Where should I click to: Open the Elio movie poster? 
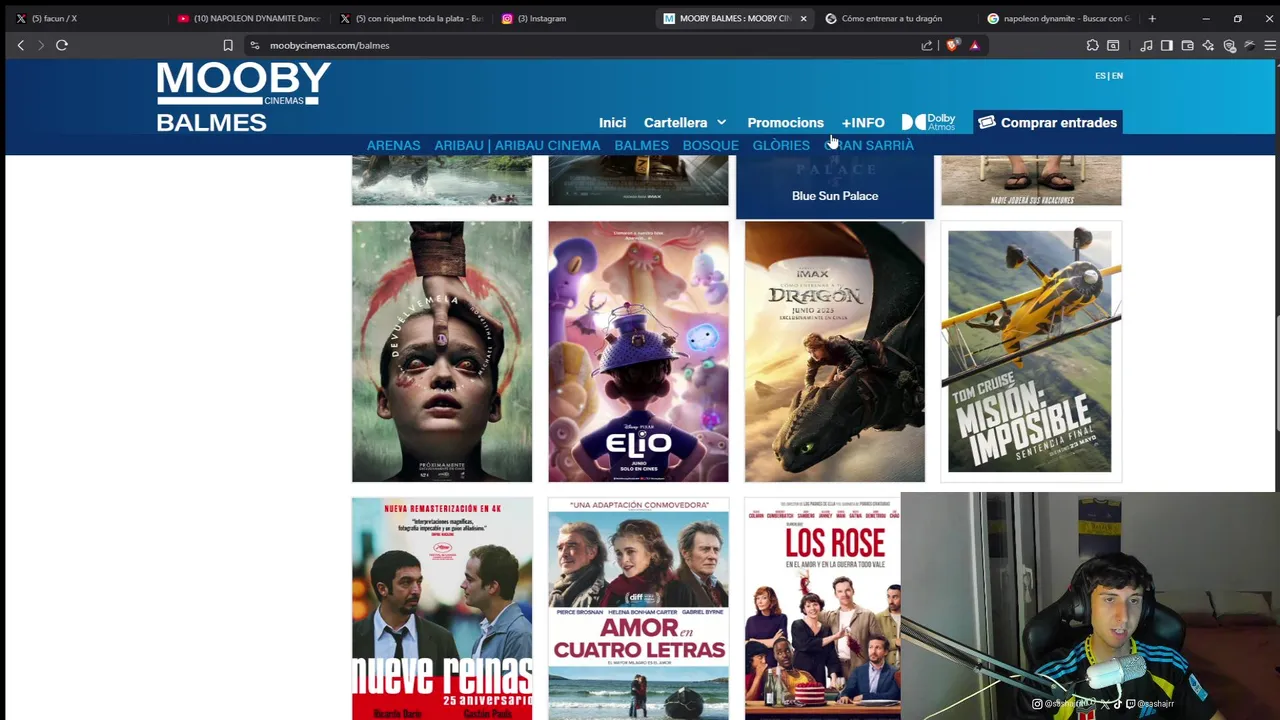click(x=638, y=352)
